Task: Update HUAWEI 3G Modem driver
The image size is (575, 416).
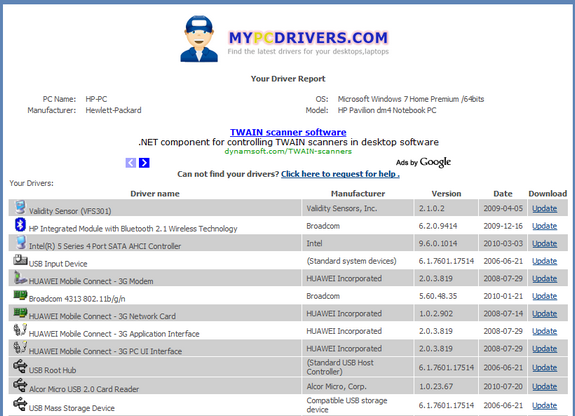Action: [x=544, y=279]
